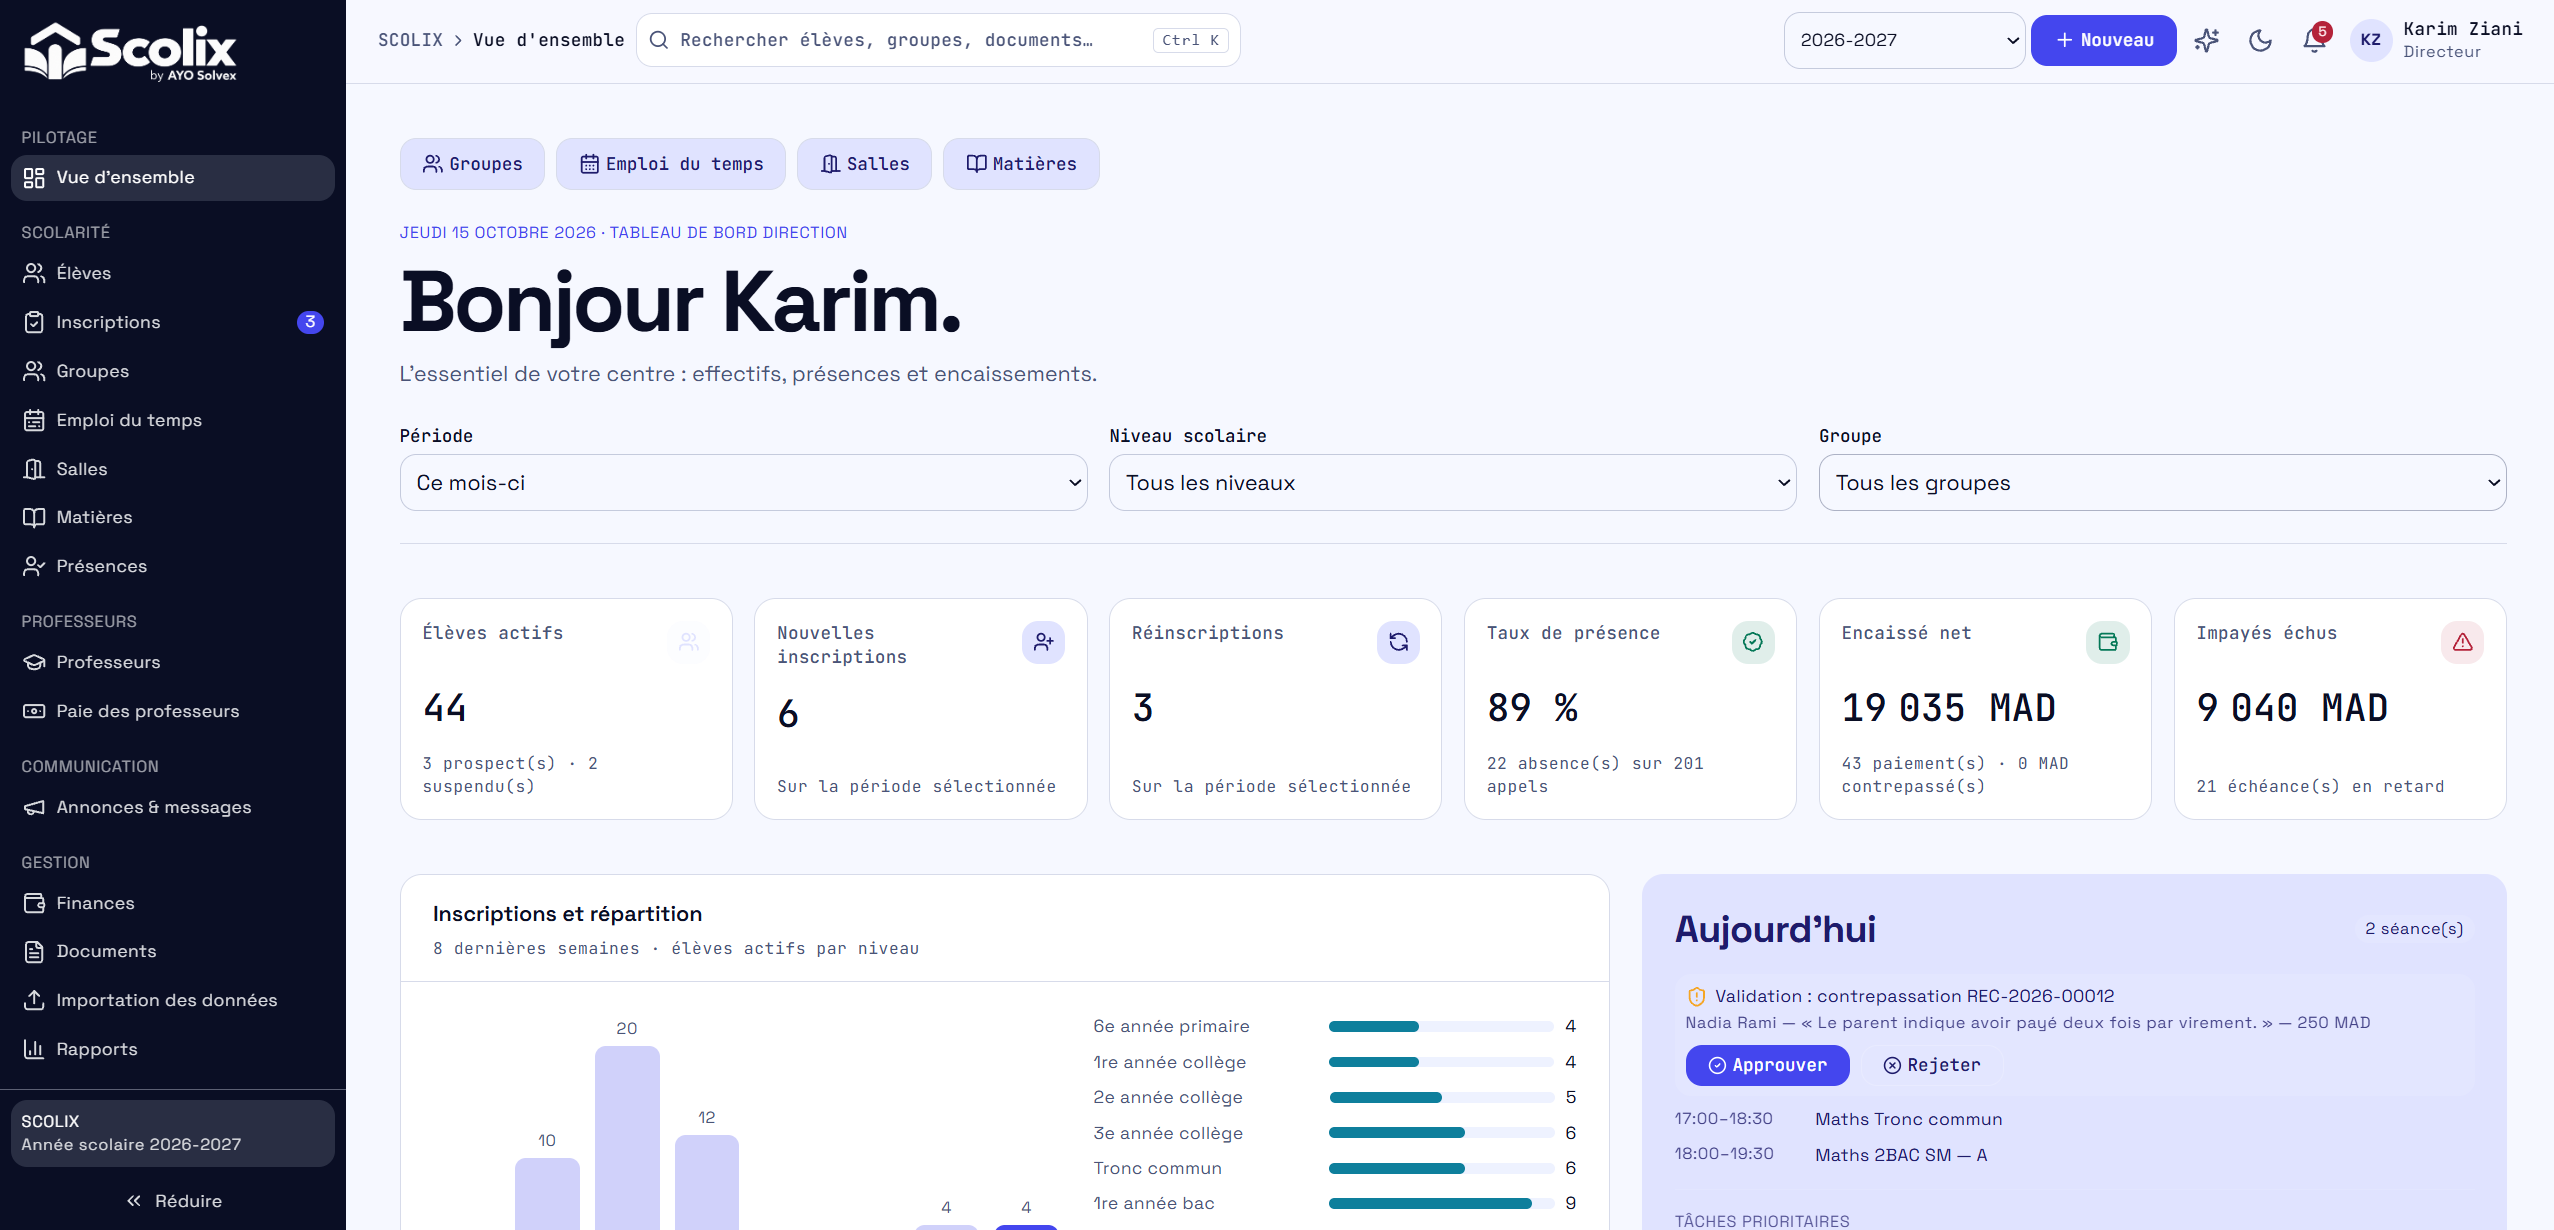Click the Réinscriptions refresh icon
Screen dimensions: 2554x1230
pos(1398,642)
